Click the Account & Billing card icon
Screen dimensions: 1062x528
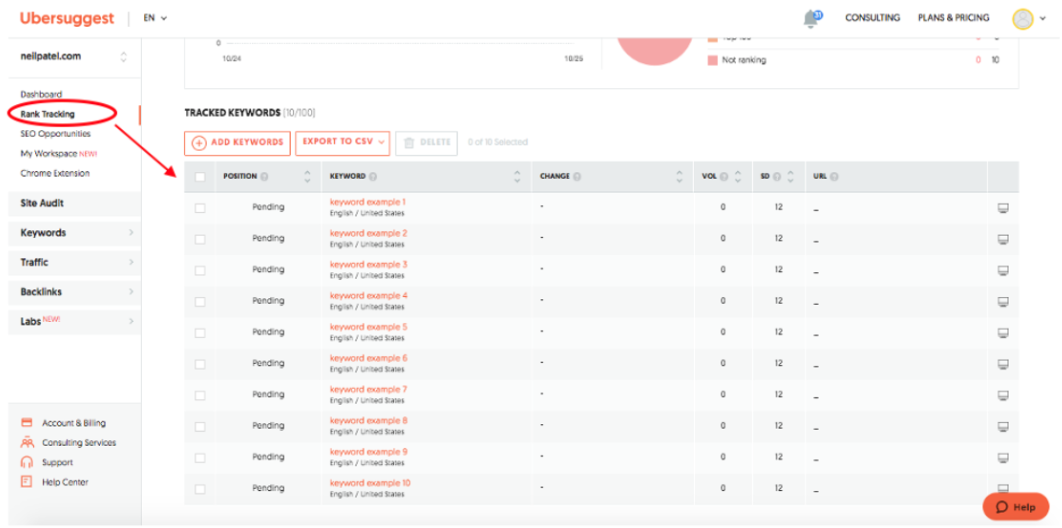tap(27, 423)
